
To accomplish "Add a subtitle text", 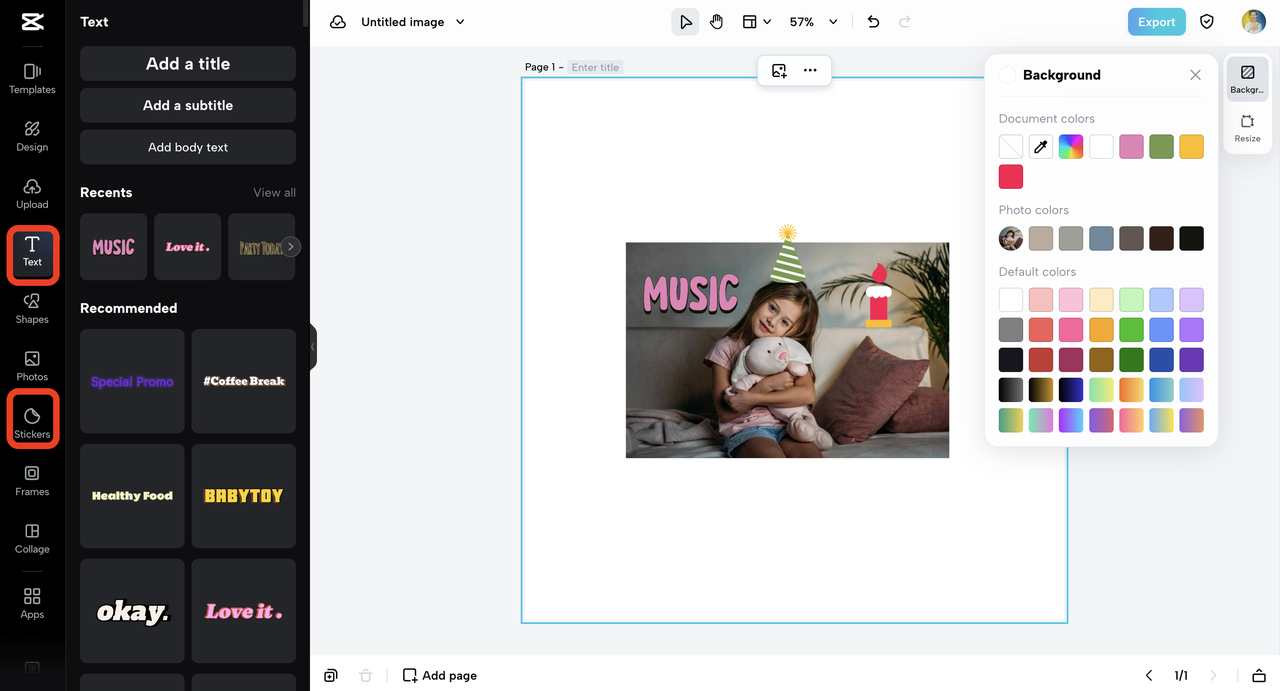I will (188, 105).
